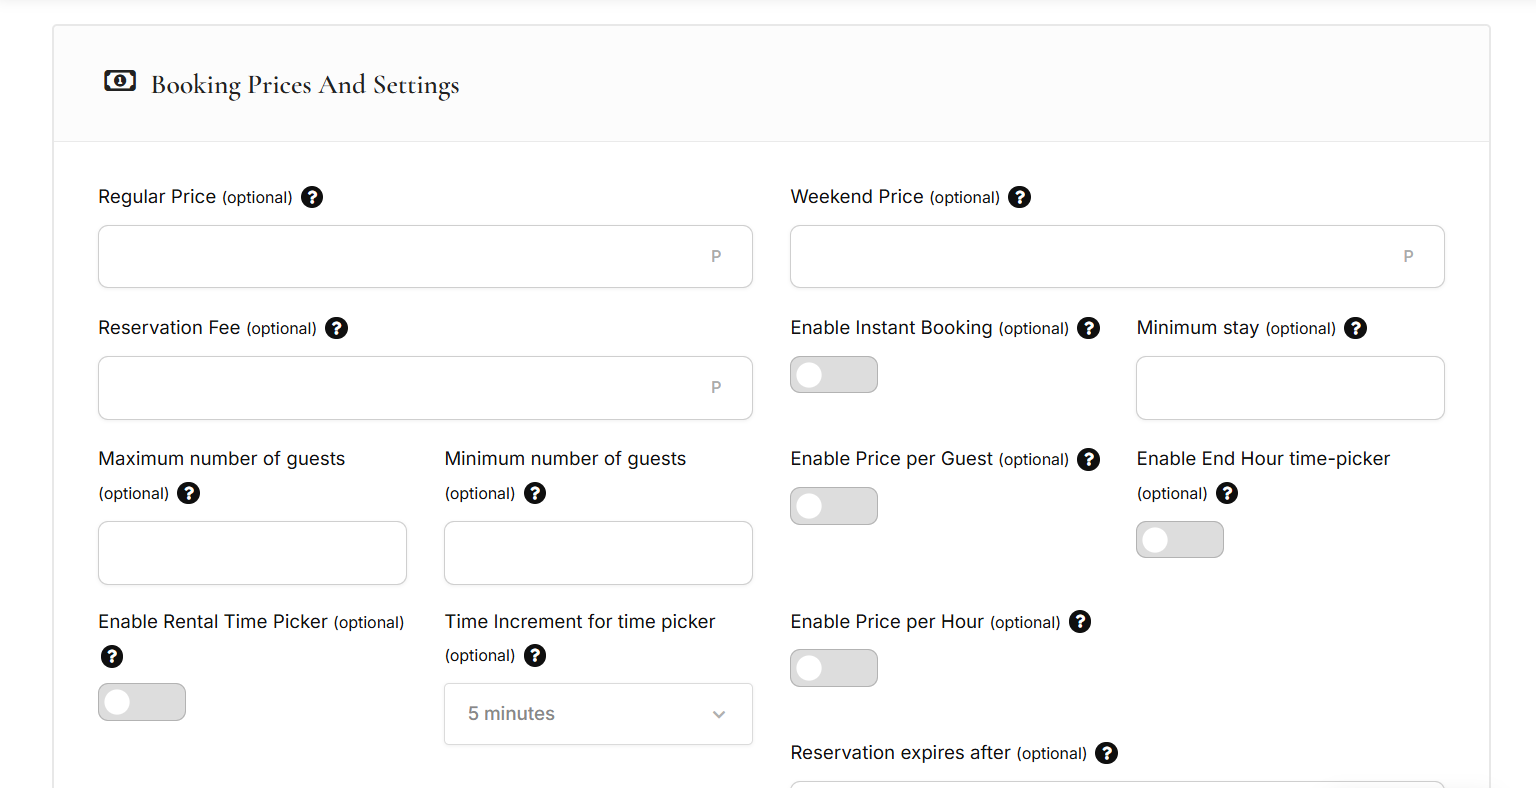
Task: Click the Minimum number of guests field
Action: (598, 553)
